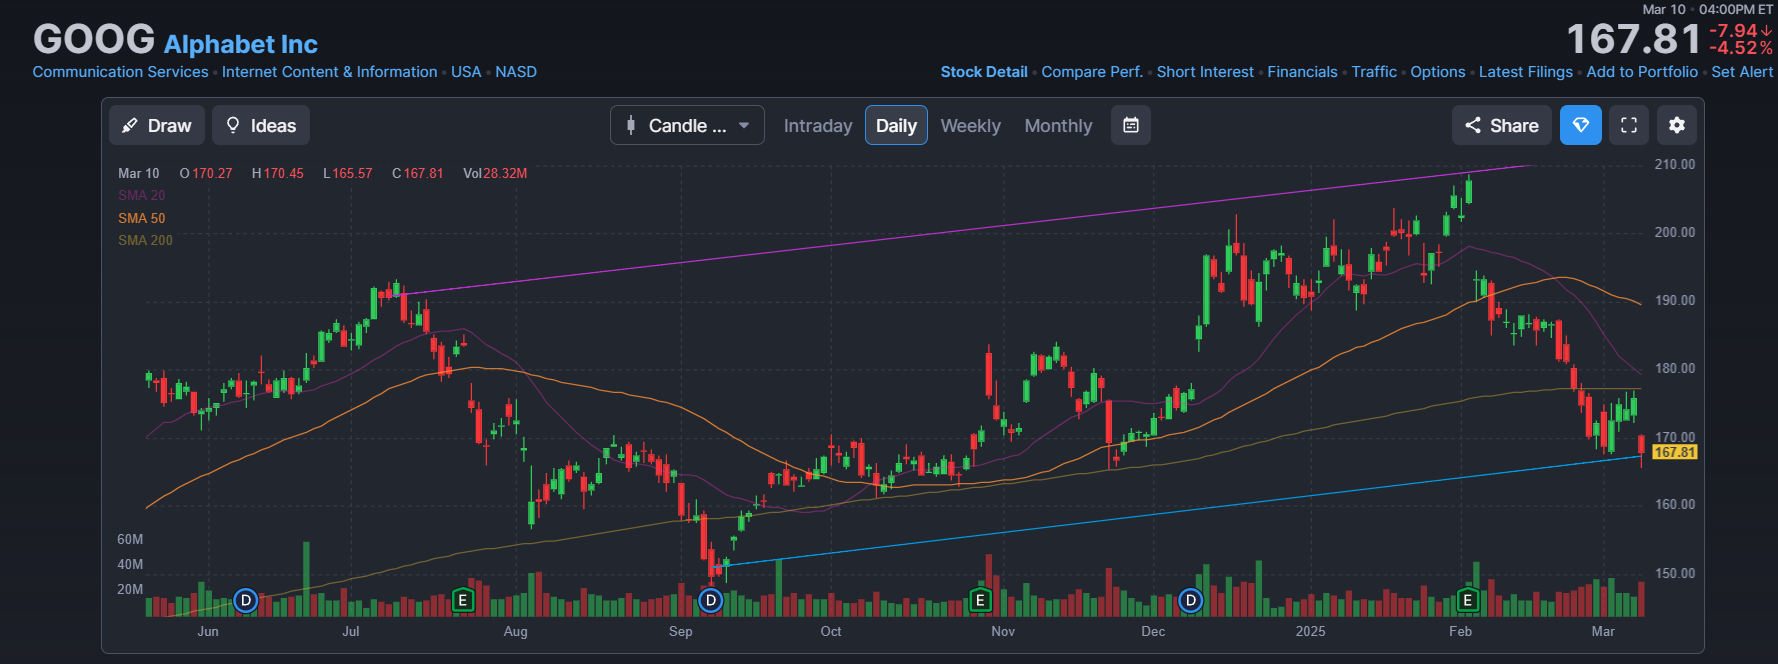Viewport: 1778px width, 664px height.
Task: Click the candlestick icon in chart type selector
Action: tap(631, 125)
